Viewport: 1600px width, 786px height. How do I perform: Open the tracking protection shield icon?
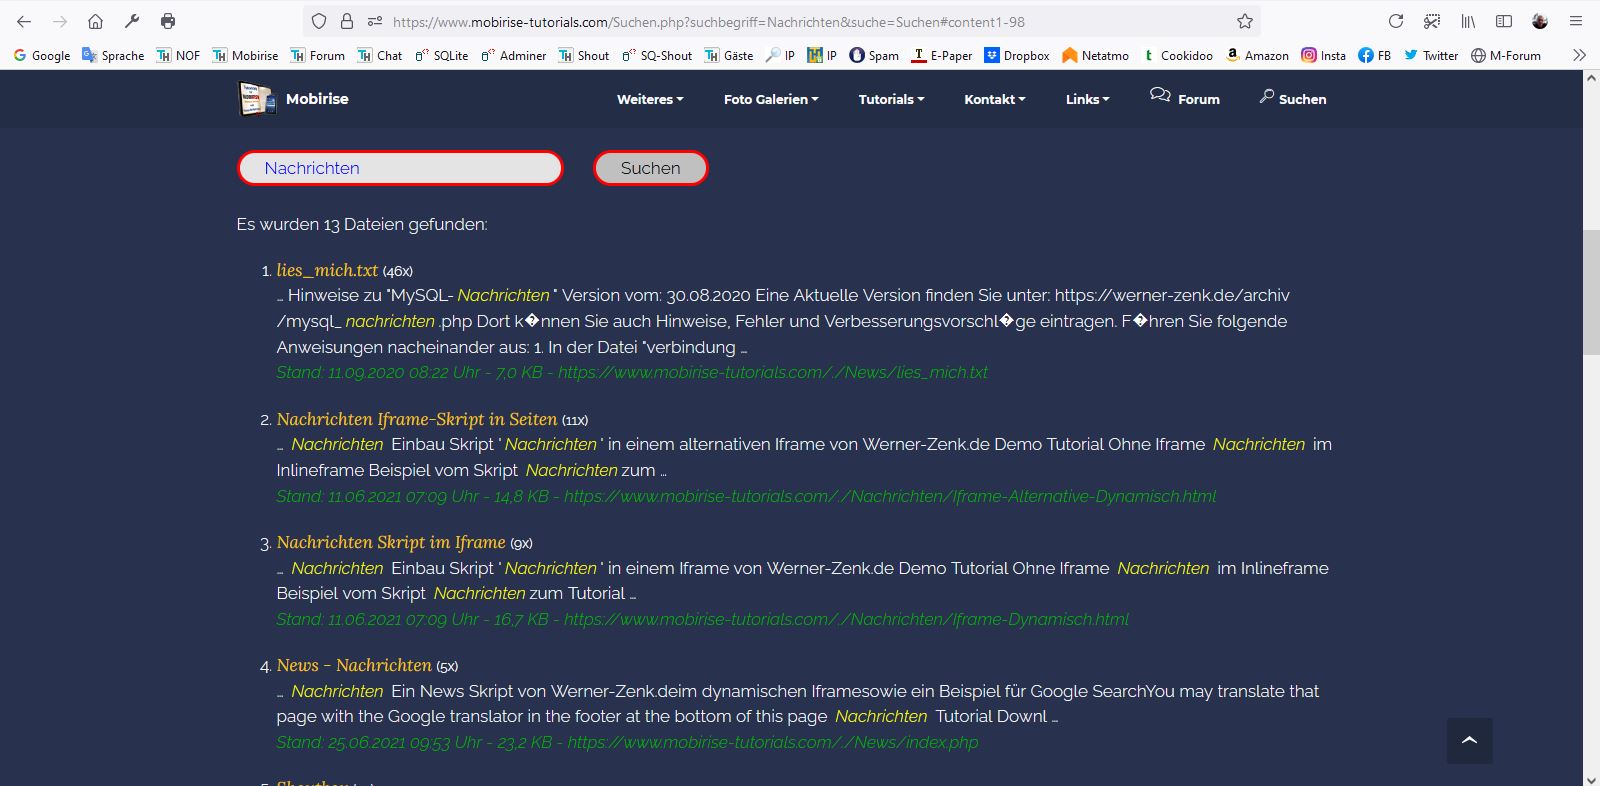click(x=319, y=21)
